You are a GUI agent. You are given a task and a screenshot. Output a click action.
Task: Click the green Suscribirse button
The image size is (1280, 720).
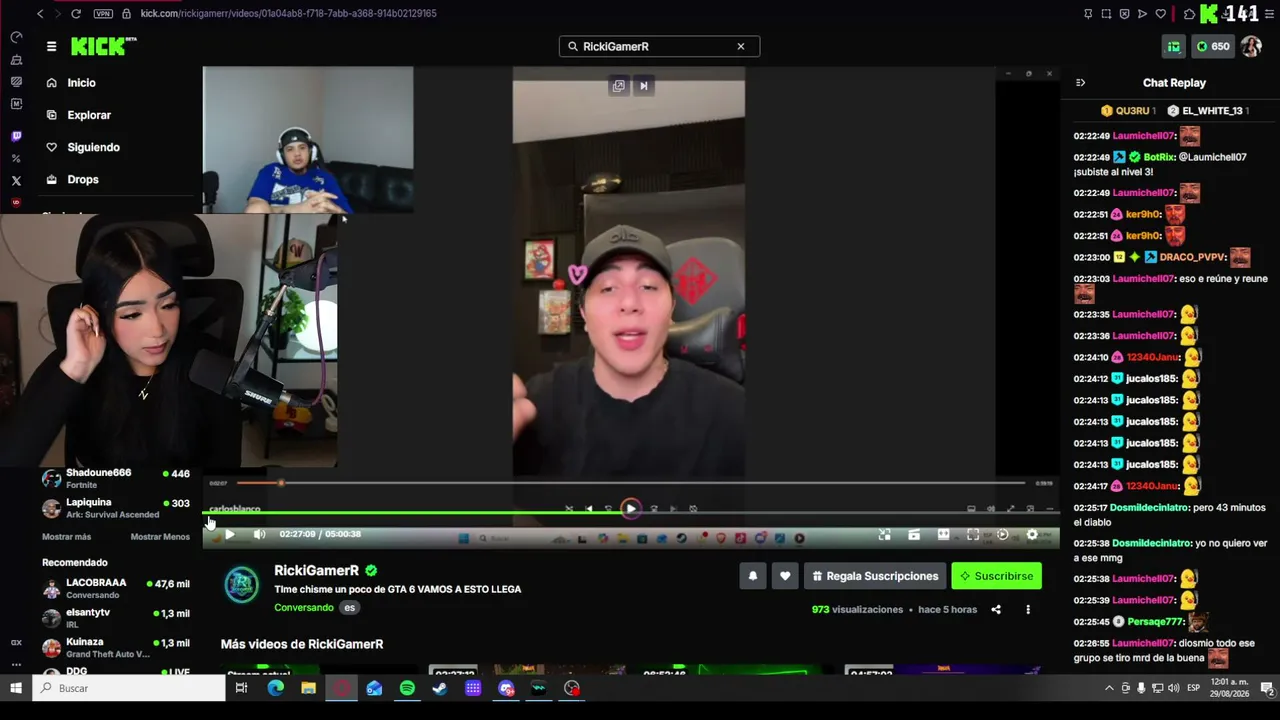pyautogui.click(x=996, y=576)
